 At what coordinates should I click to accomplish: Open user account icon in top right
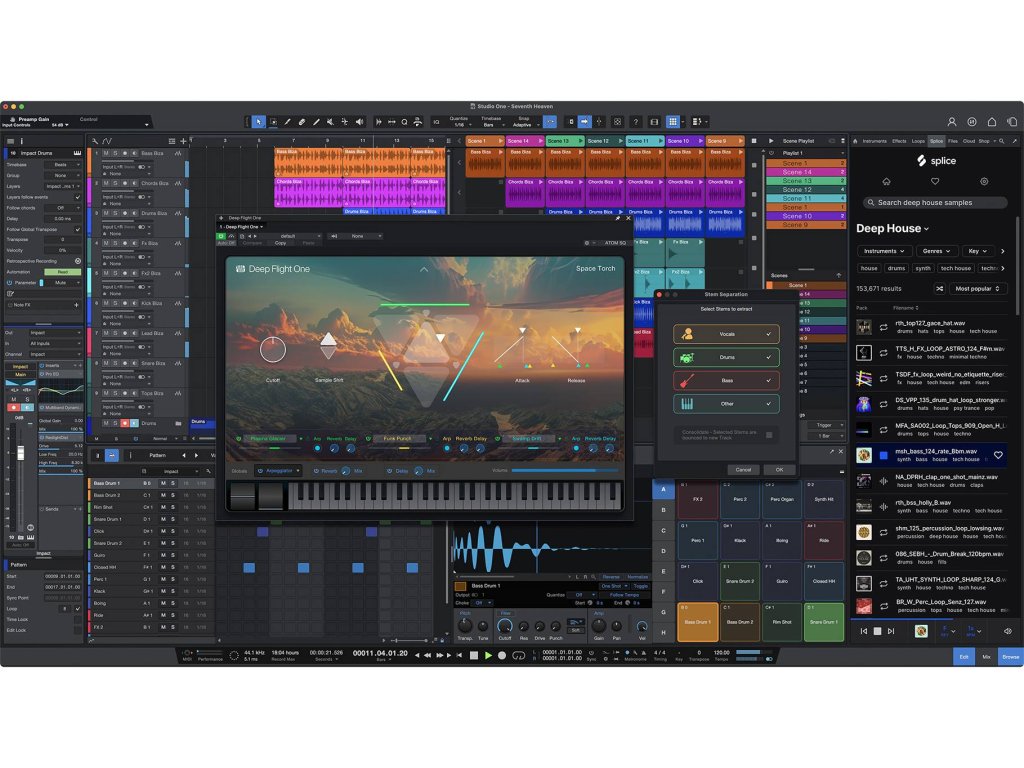(952, 121)
